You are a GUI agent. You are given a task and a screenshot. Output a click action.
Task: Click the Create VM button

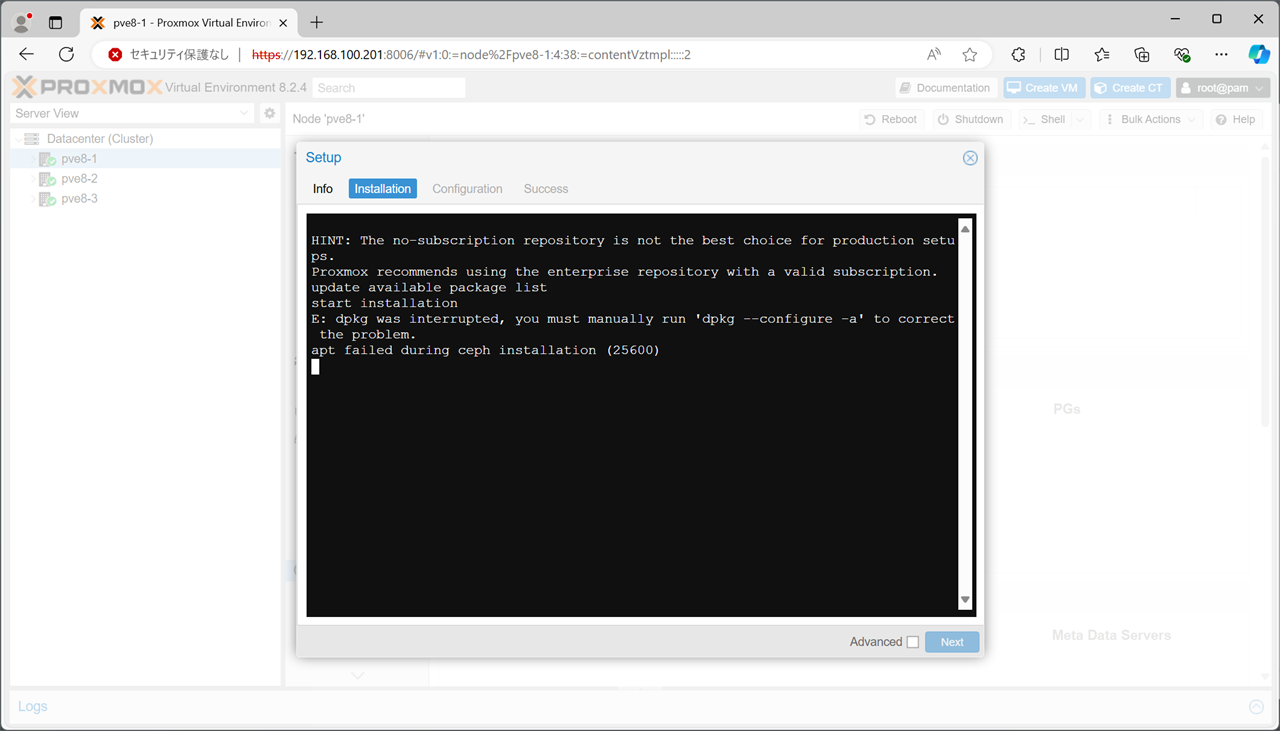[x=1044, y=88]
